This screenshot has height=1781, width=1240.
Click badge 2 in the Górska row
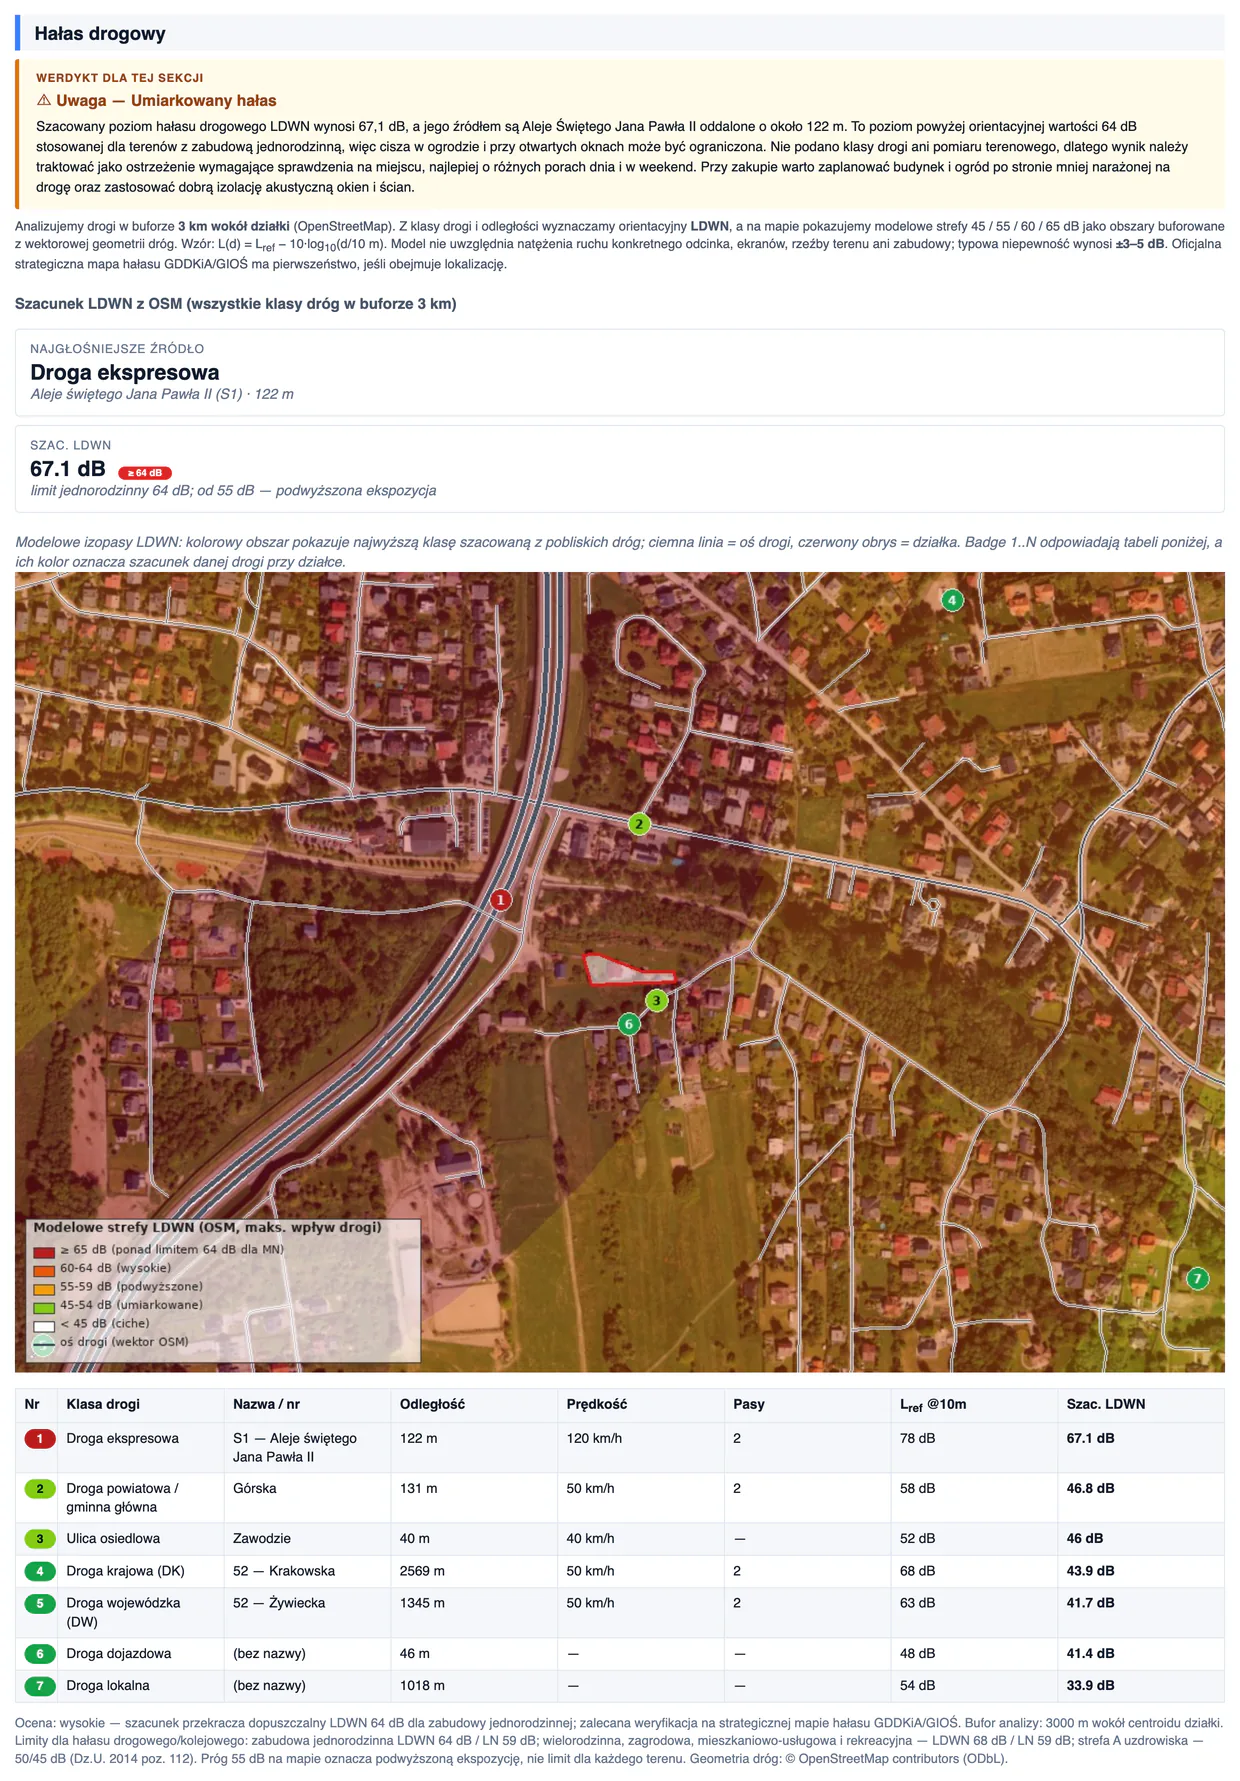coord(40,1488)
